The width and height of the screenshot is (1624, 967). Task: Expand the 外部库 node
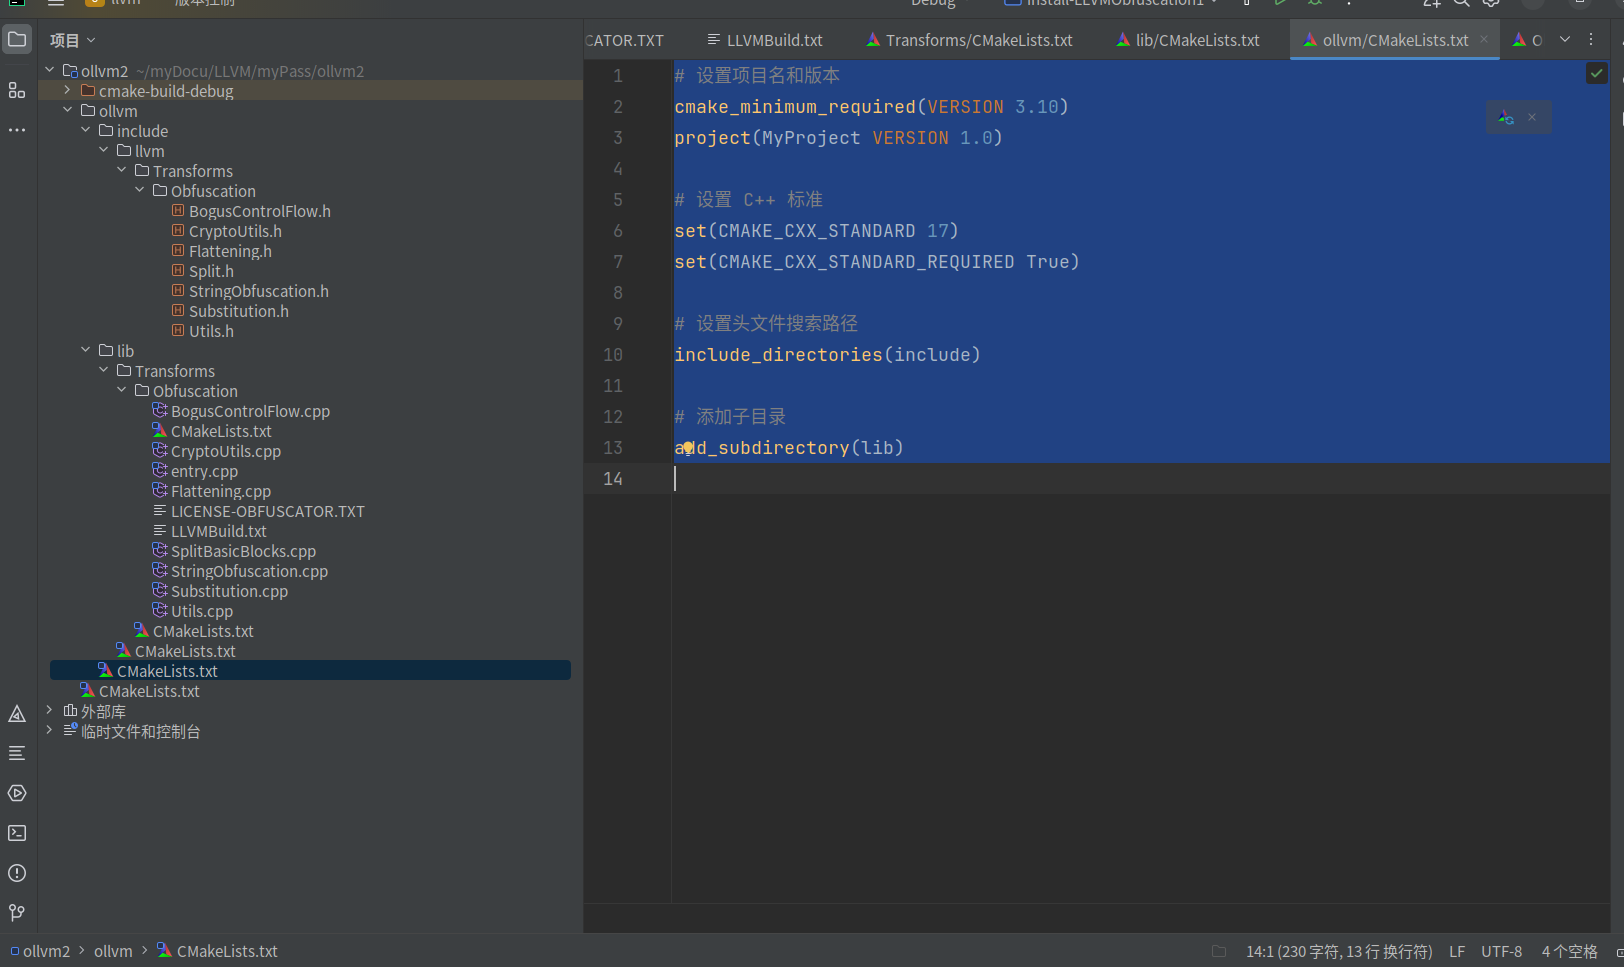pos(49,710)
